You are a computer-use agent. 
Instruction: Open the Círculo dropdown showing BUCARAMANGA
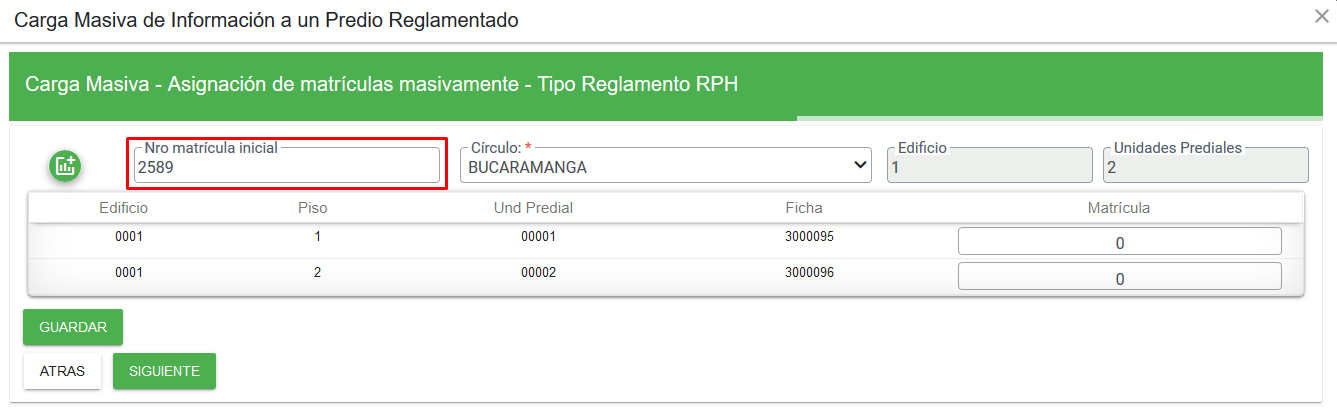667,167
